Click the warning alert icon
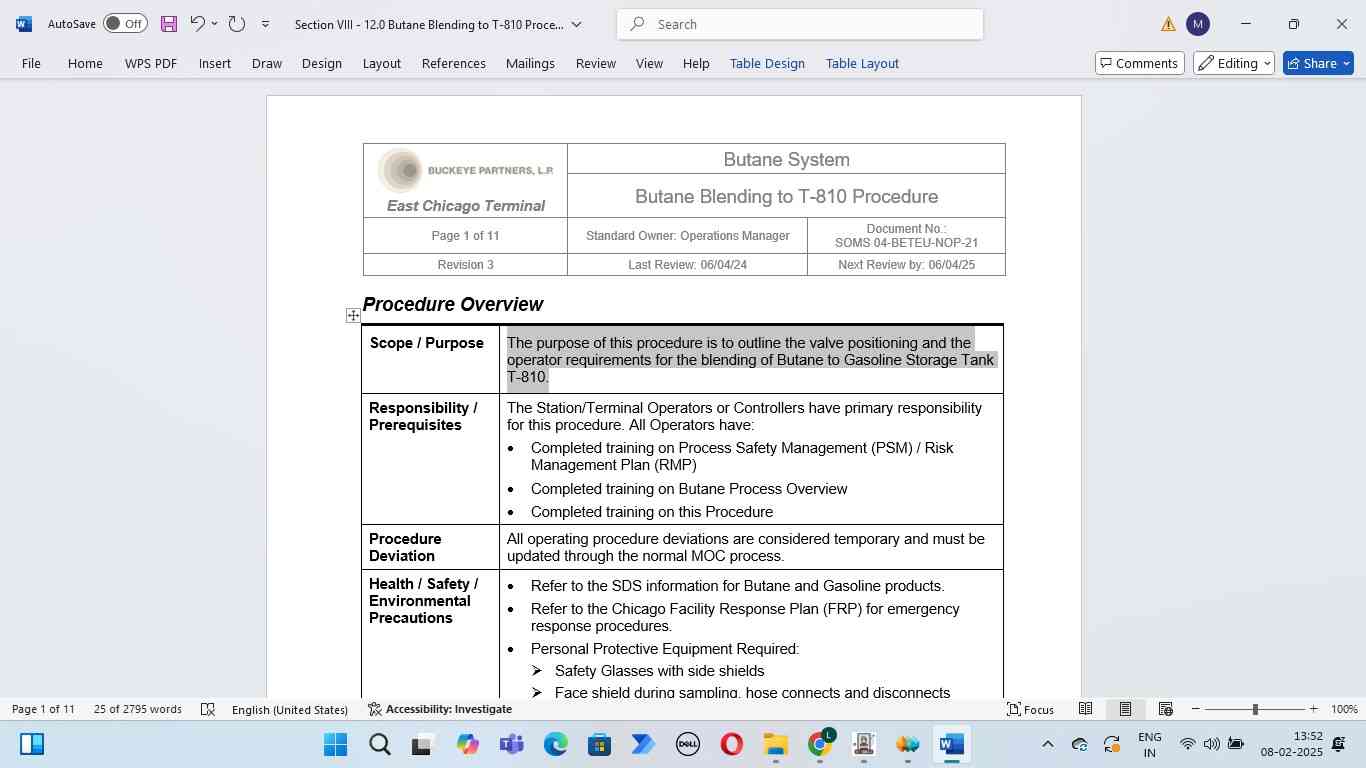The image size is (1366, 768). click(x=1169, y=24)
